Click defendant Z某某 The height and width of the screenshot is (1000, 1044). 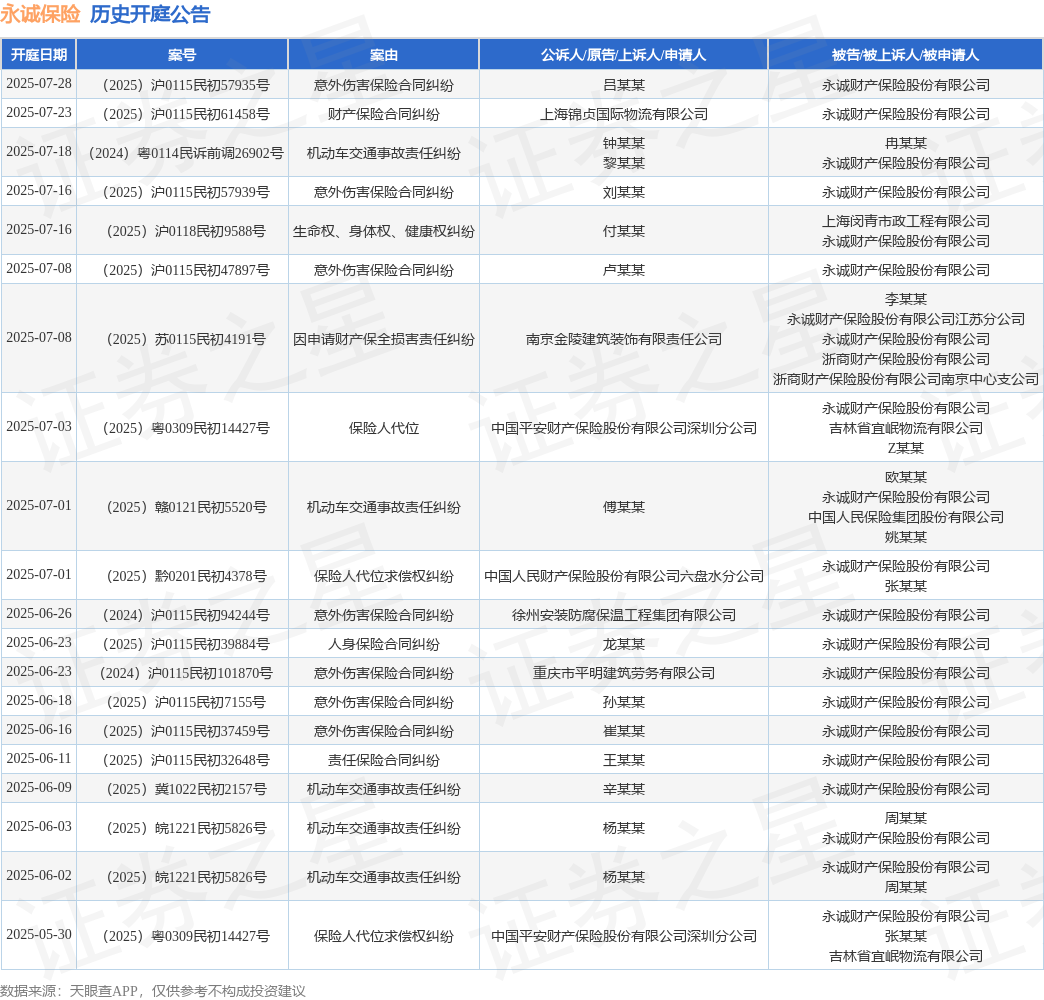[906, 448]
